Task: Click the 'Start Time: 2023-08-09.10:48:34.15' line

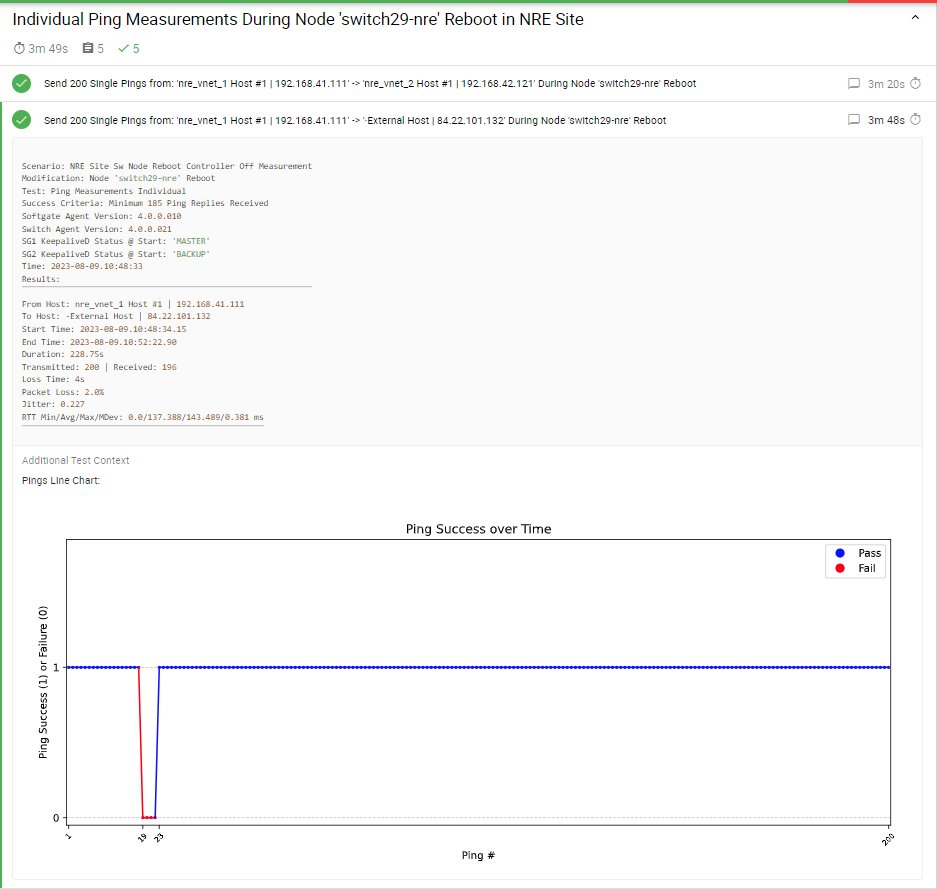Action: pos(104,329)
